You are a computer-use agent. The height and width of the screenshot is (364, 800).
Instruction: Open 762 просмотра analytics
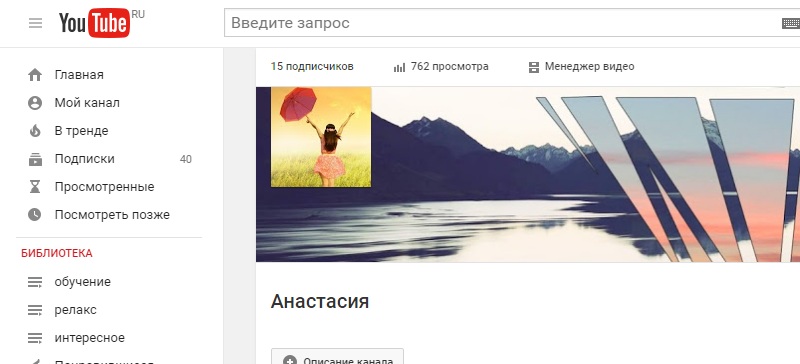pos(449,67)
